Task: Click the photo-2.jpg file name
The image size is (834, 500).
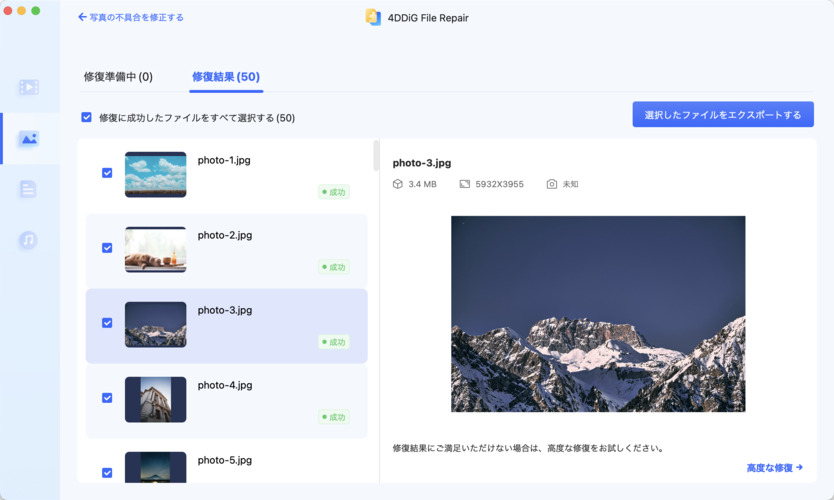Action: 224,235
